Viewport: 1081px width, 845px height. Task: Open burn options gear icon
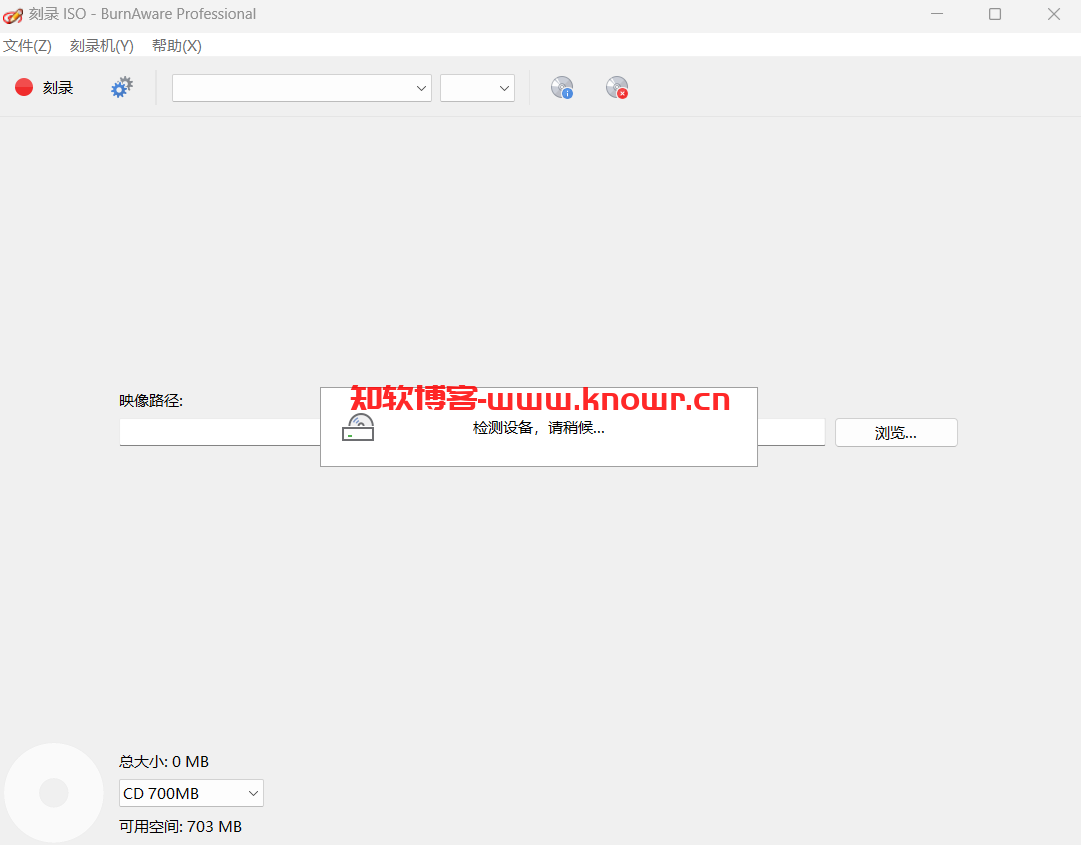click(122, 88)
